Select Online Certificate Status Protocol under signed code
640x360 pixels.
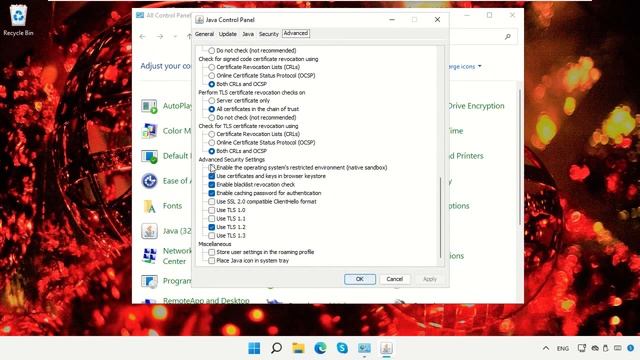211,76
